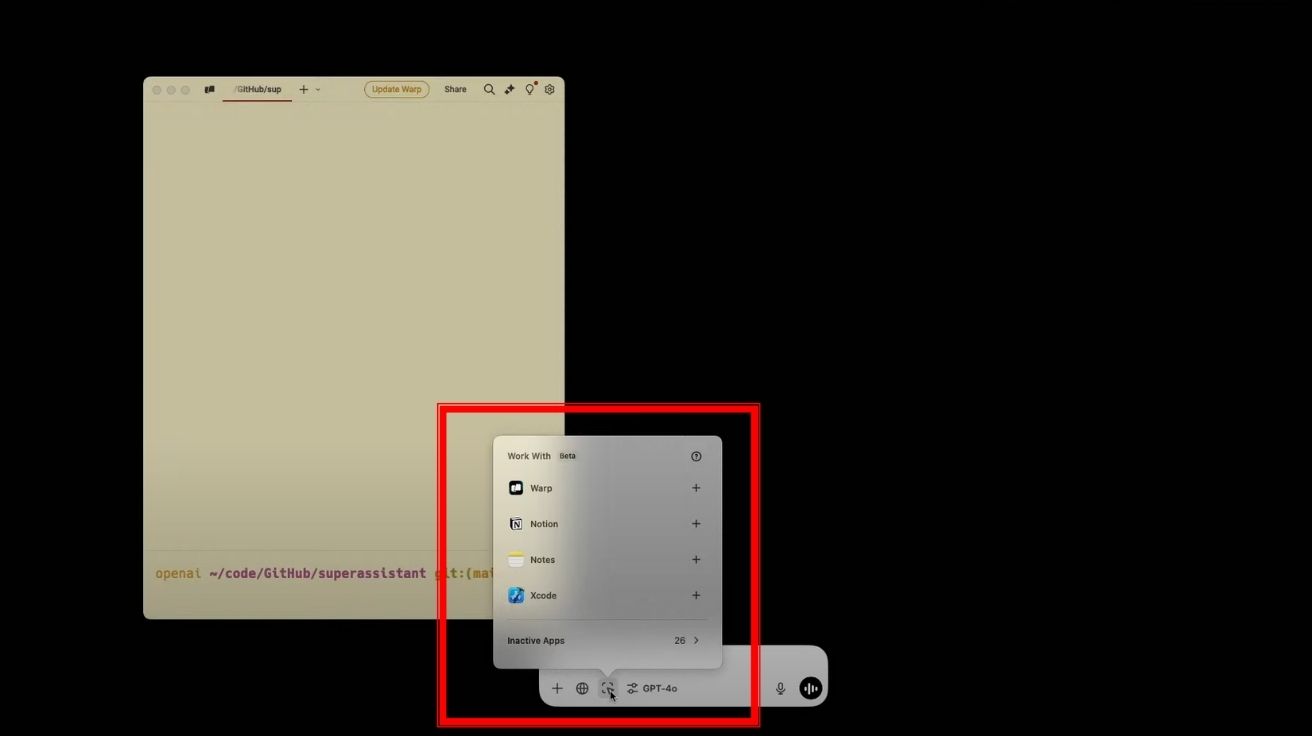This screenshot has height=736, width=1312.
Task: Click the 'Work With' heading text
Action: pyautogui.click(x=529, y=456)
